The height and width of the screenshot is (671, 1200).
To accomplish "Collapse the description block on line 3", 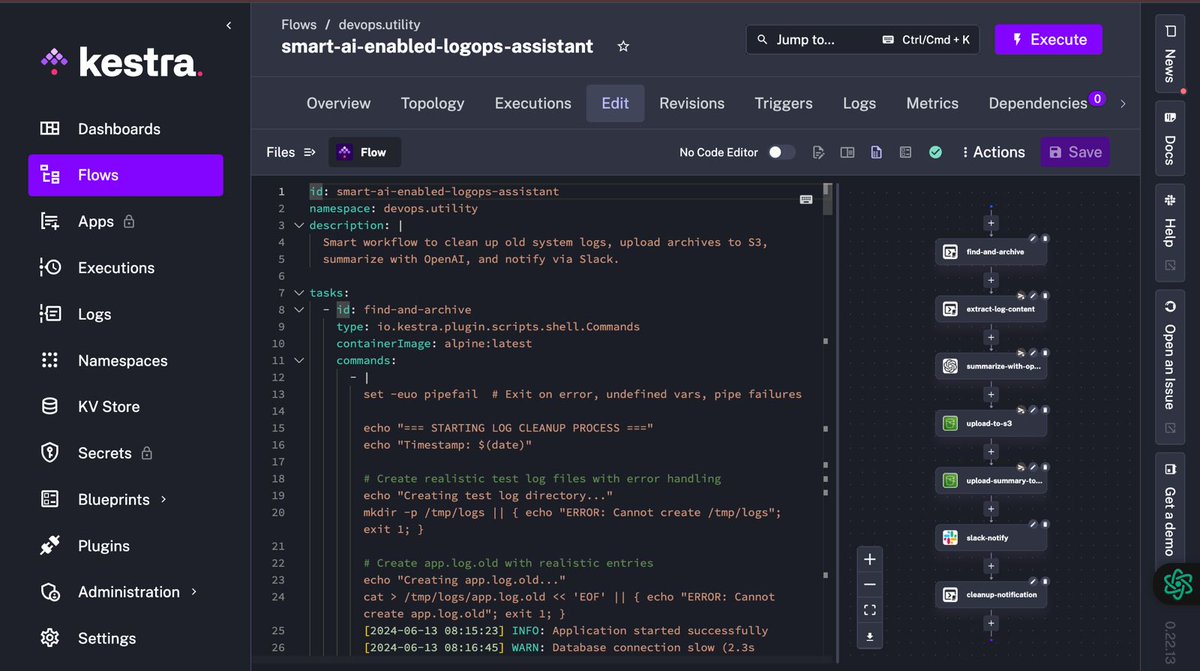I will pyautogui.click(x=298, y=225).
